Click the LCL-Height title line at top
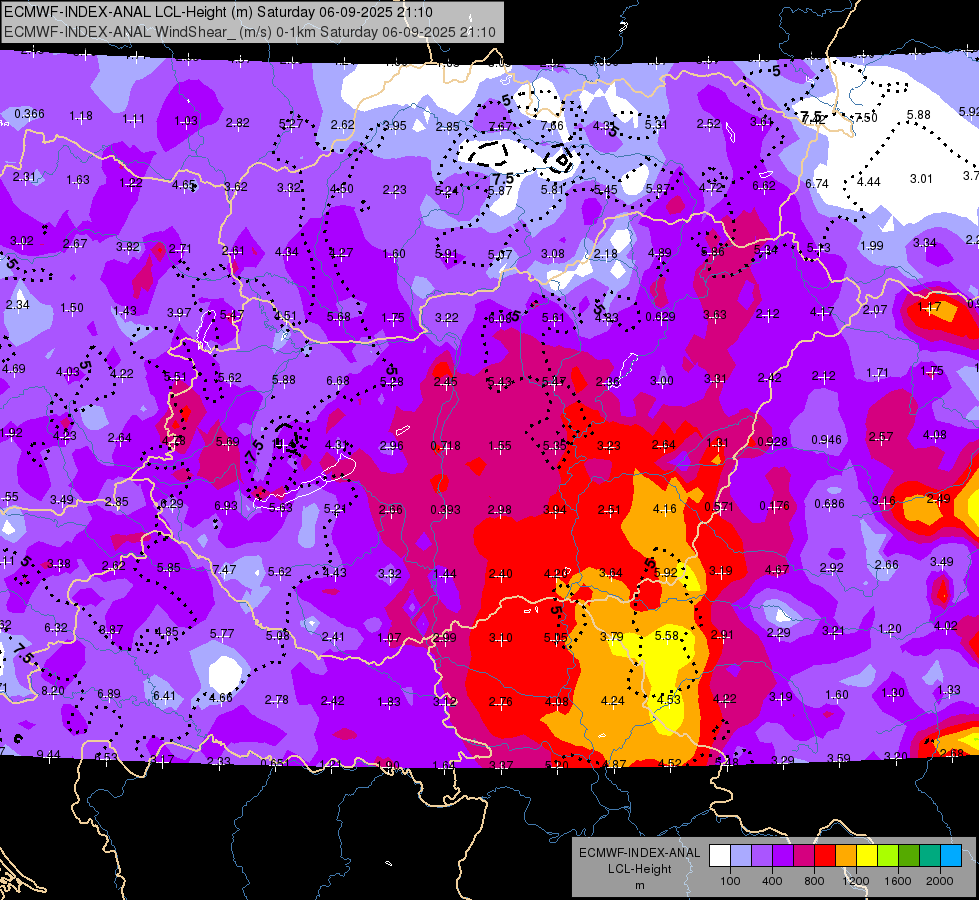 click(219, 12)
